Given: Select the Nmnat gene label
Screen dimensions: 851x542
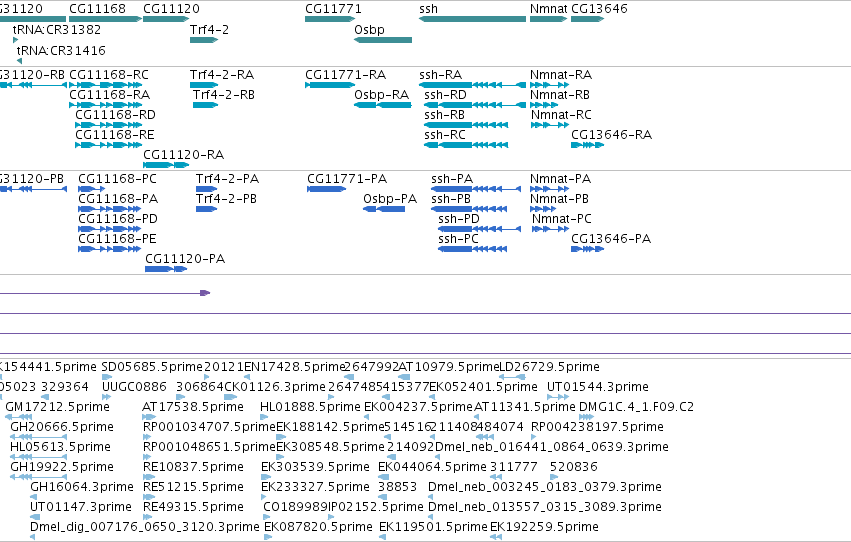Looking at the screenshot, I should 549,9.
